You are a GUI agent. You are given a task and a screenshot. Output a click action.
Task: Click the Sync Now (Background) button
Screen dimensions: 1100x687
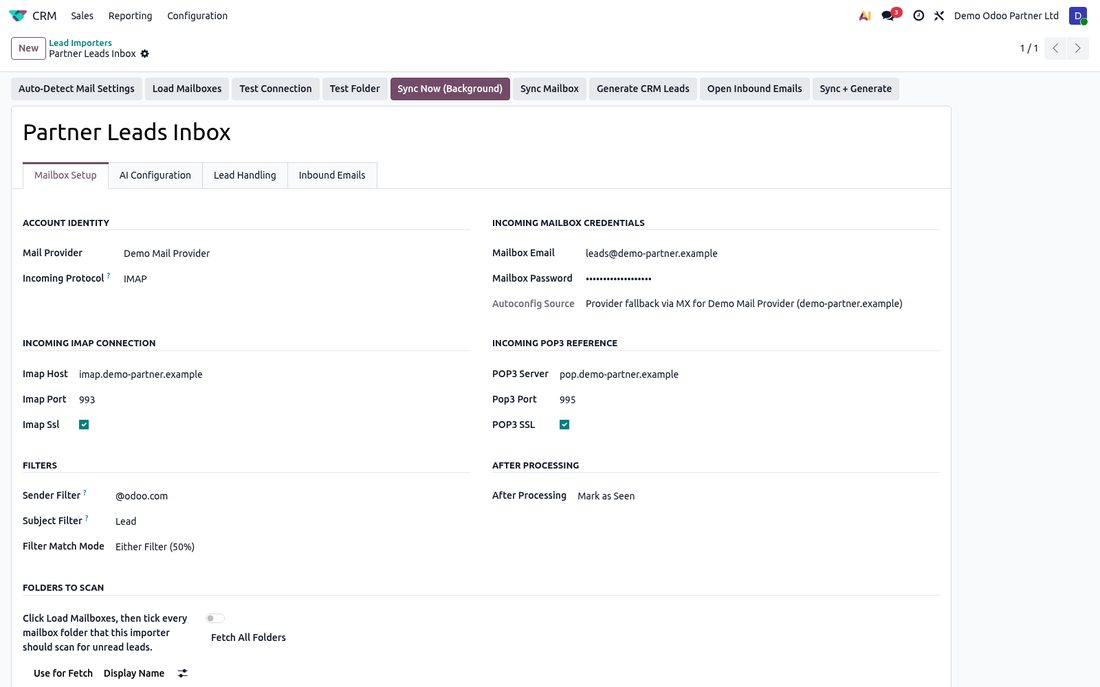click(450, 89)
